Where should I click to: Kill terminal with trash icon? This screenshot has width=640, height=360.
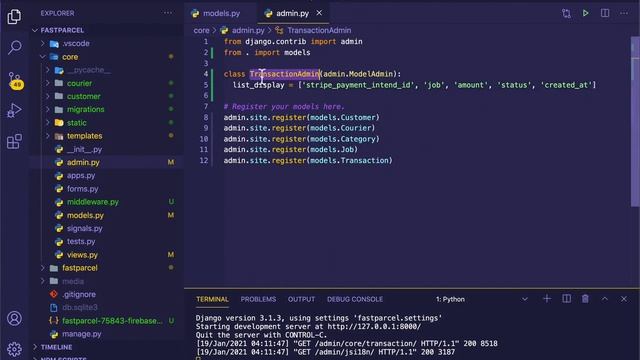pos(585,299)
